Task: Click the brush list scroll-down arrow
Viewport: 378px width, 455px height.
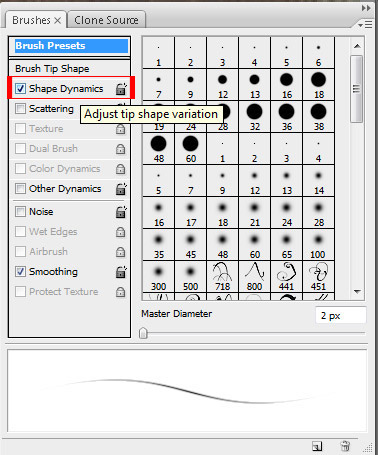Action: pyautogui.click(x=357, y=292)
